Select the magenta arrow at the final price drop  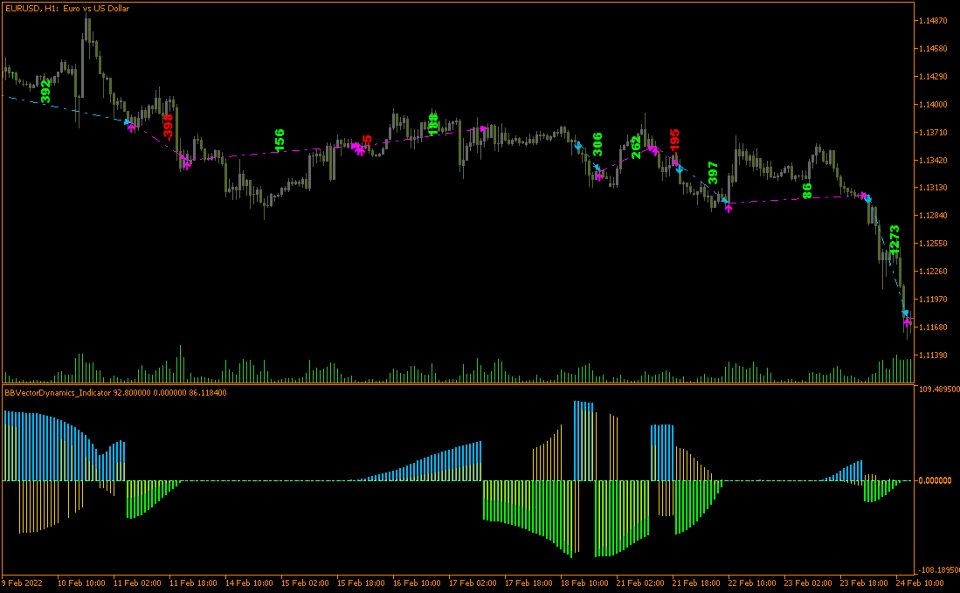tap(906, 322)
